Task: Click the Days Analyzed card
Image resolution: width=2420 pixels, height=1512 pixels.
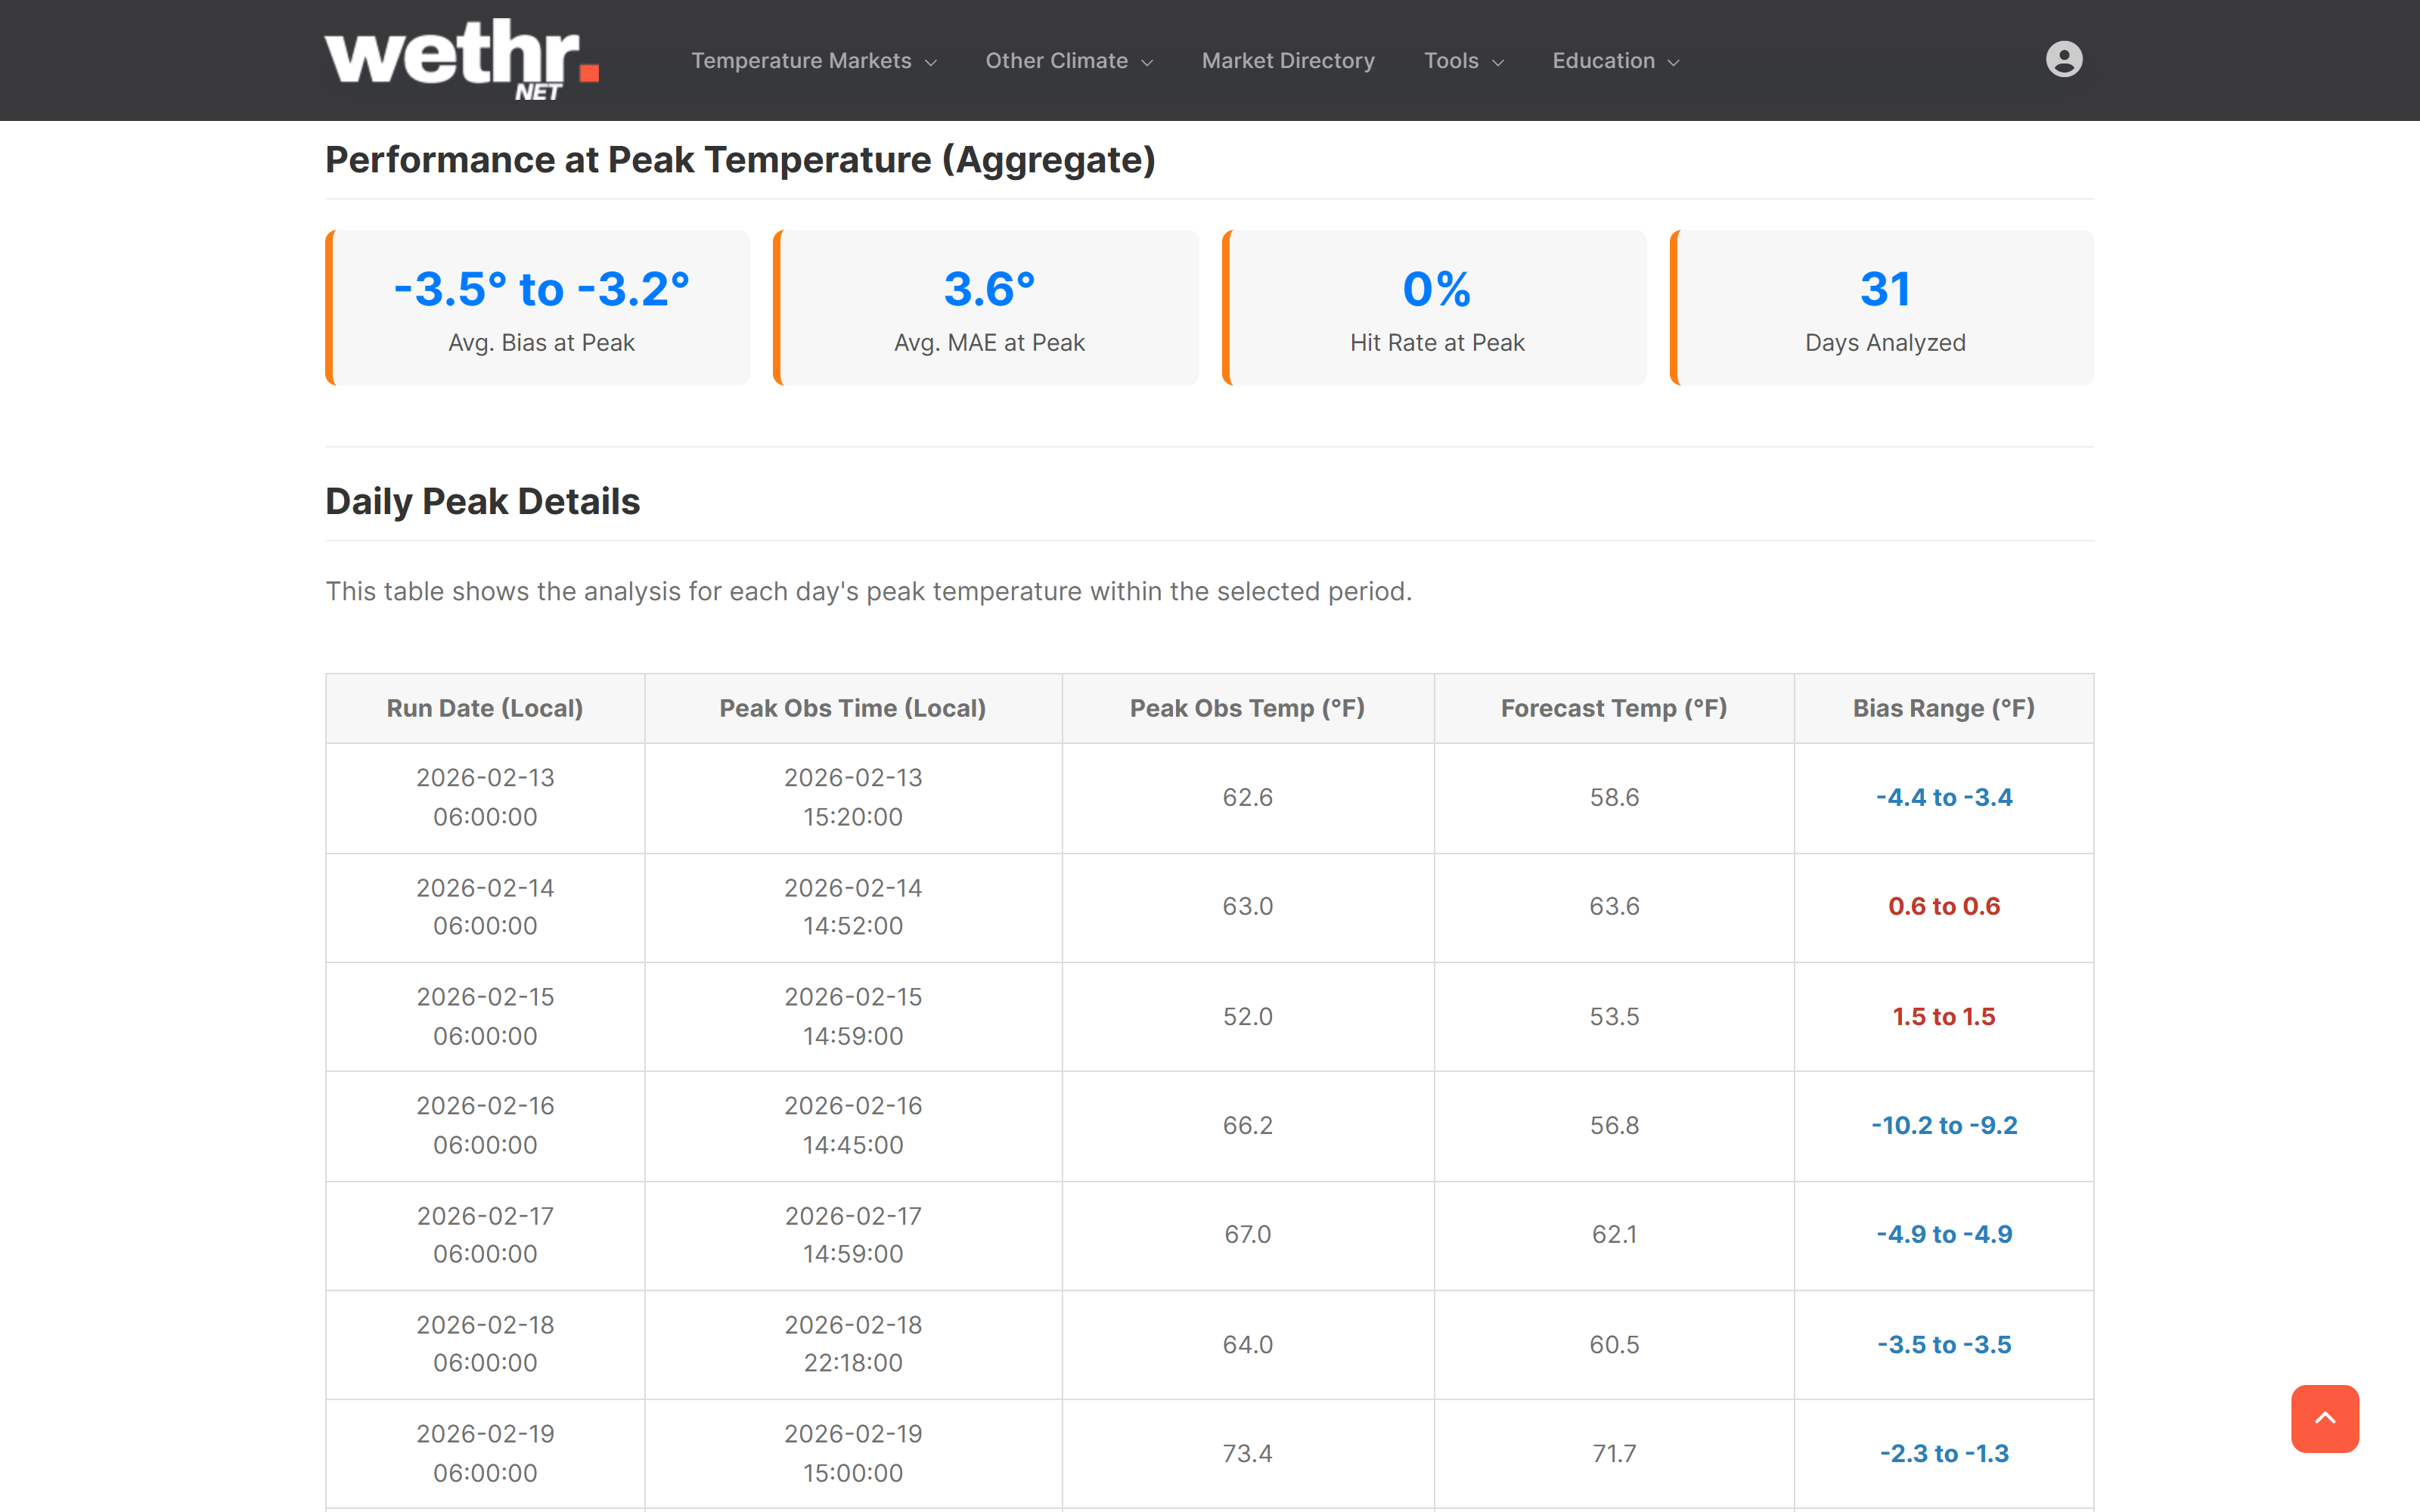Action: click(x=1884, y=308)
